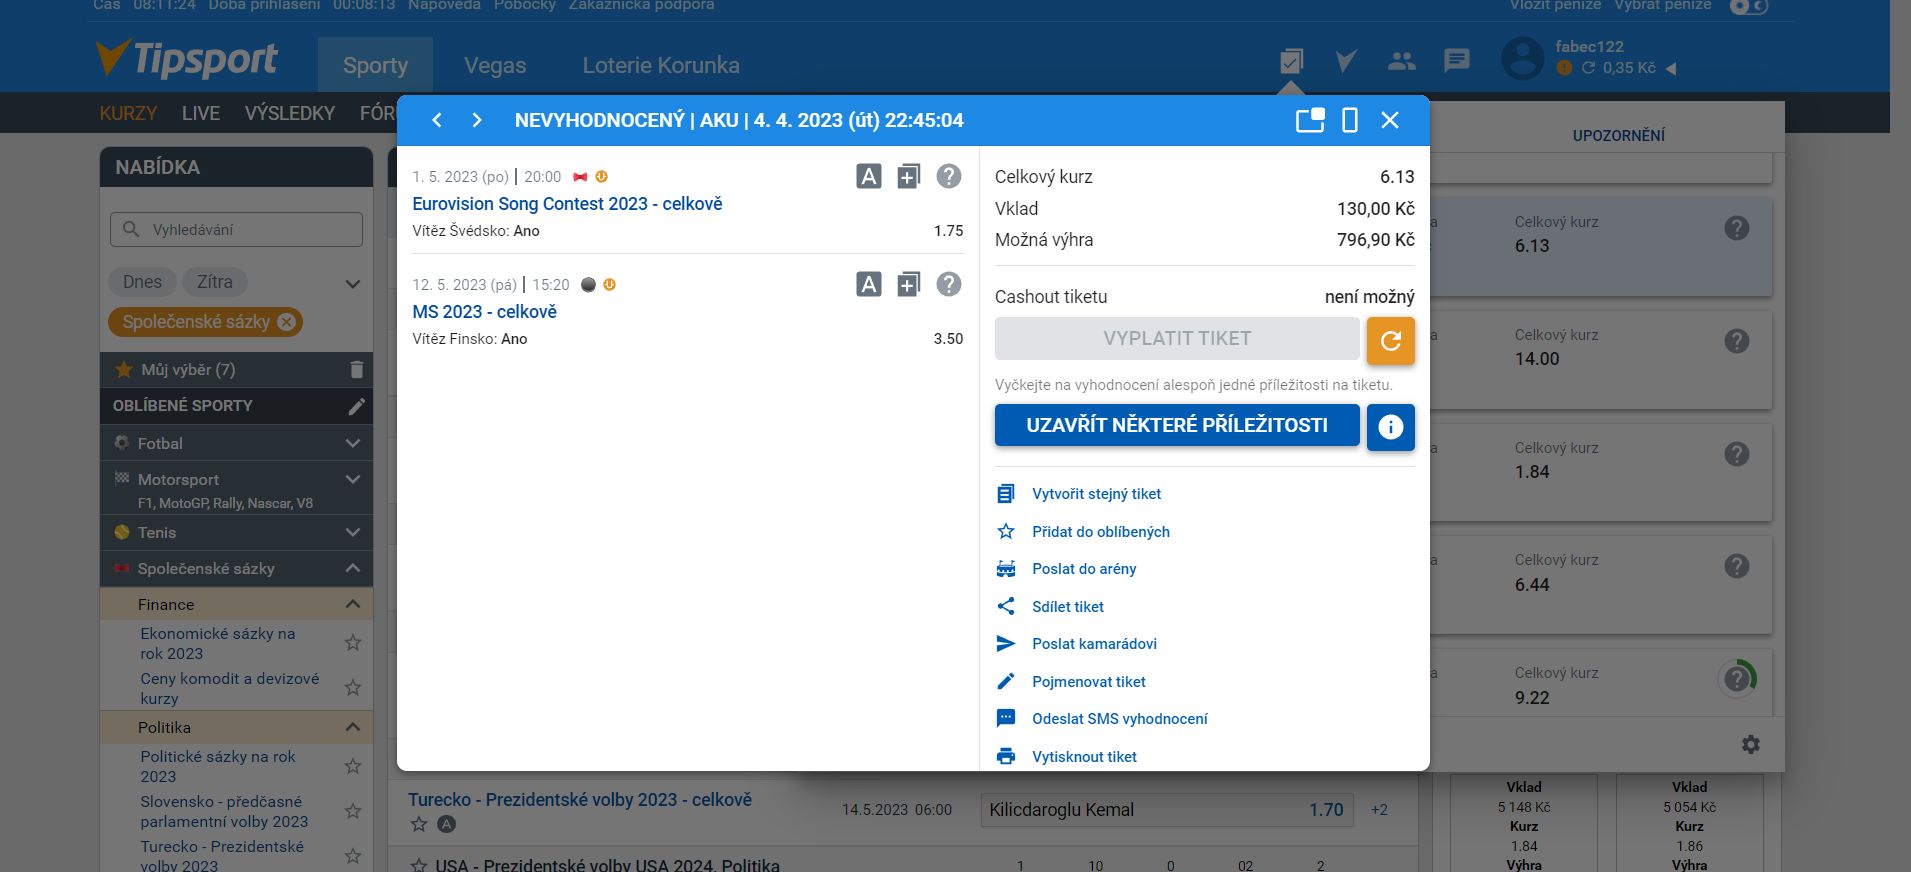Expand date filter chevron
The height and width of the screenshot is (872, 1911).
click(x=352, y=284)
